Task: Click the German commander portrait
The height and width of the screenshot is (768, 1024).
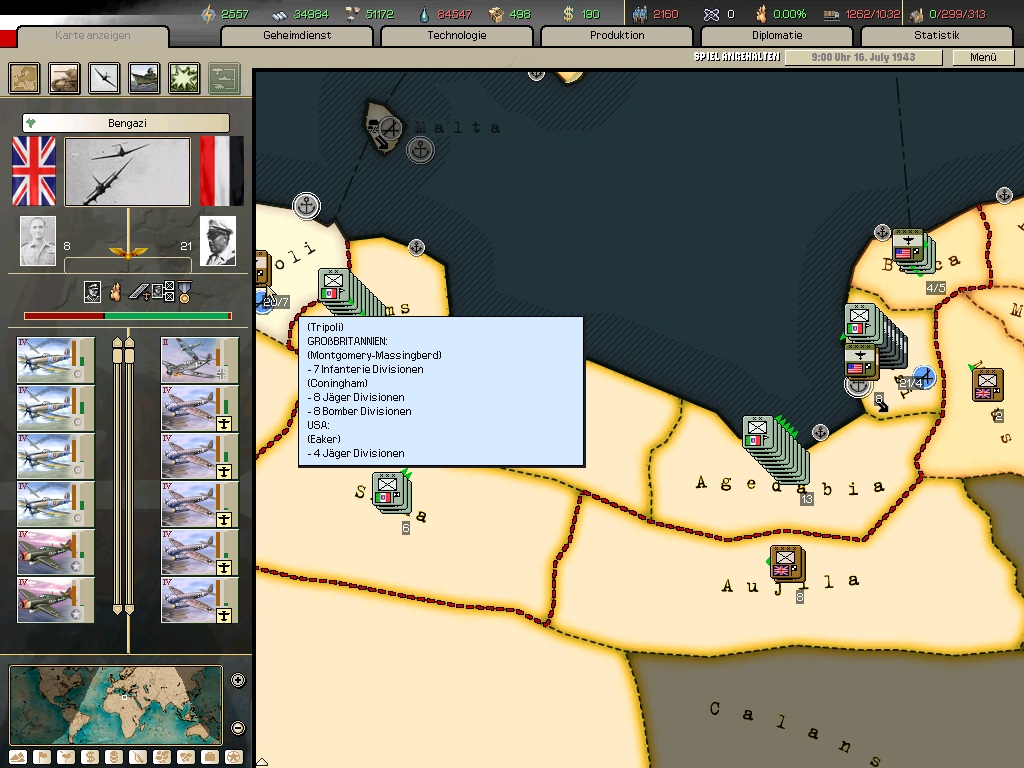Action: tap(217, 241)
